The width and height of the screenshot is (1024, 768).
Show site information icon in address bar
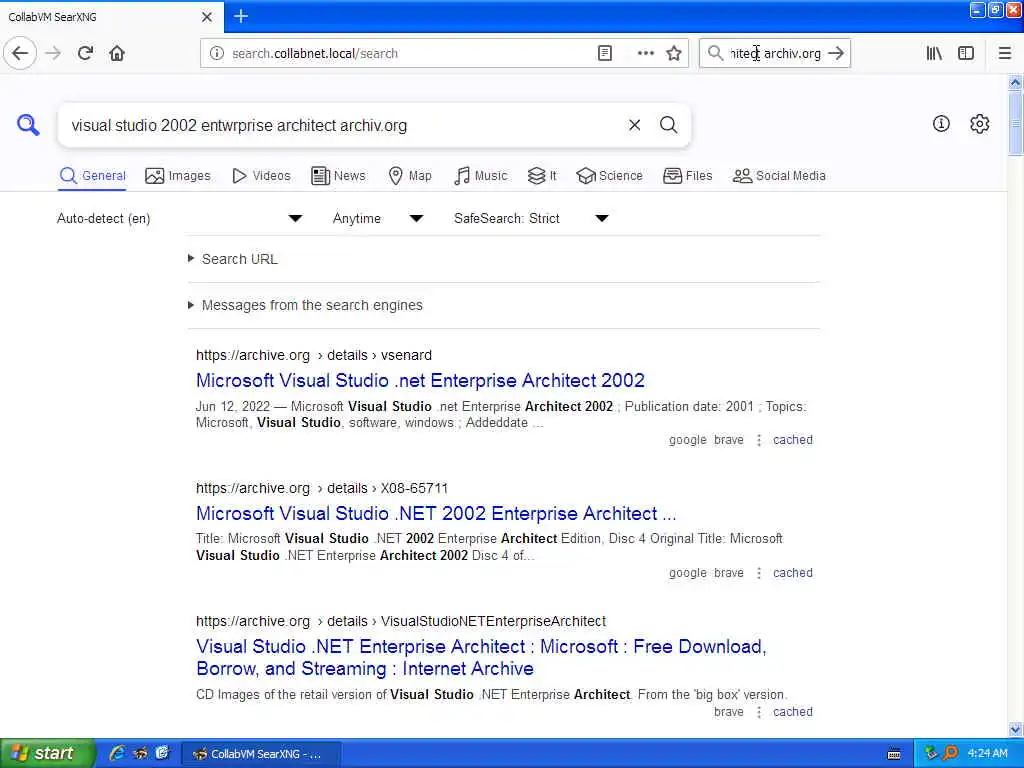(217, 53)
